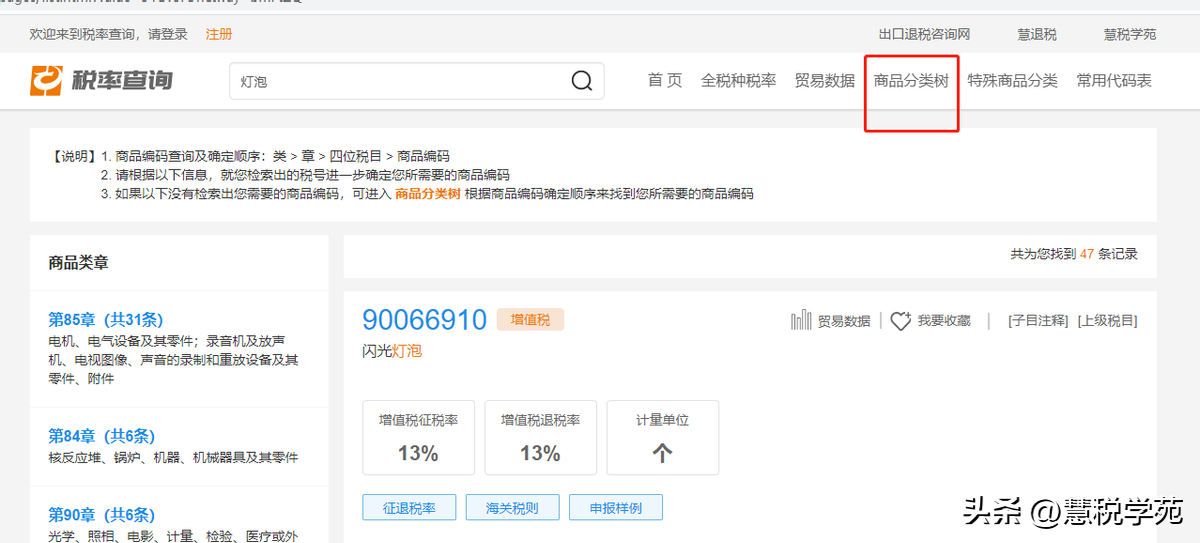1200x543 pixels.
Task: Expand 第84章 category in sidebar
Action: point(101,436)
